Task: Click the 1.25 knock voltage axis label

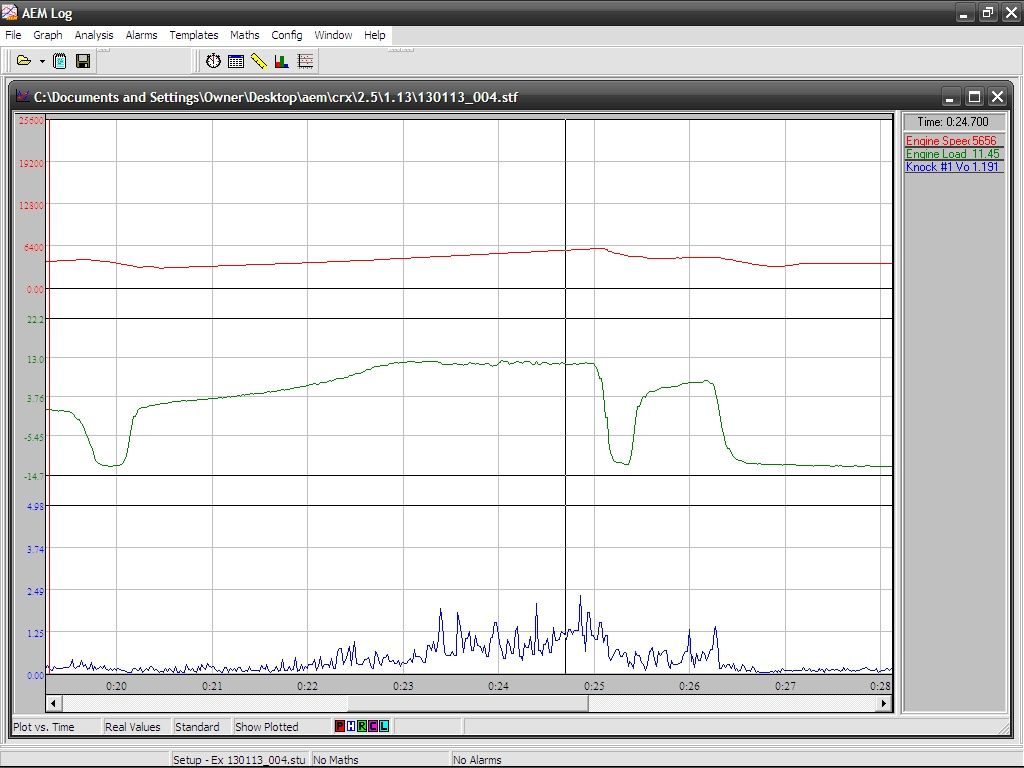Action: point(35,633)
